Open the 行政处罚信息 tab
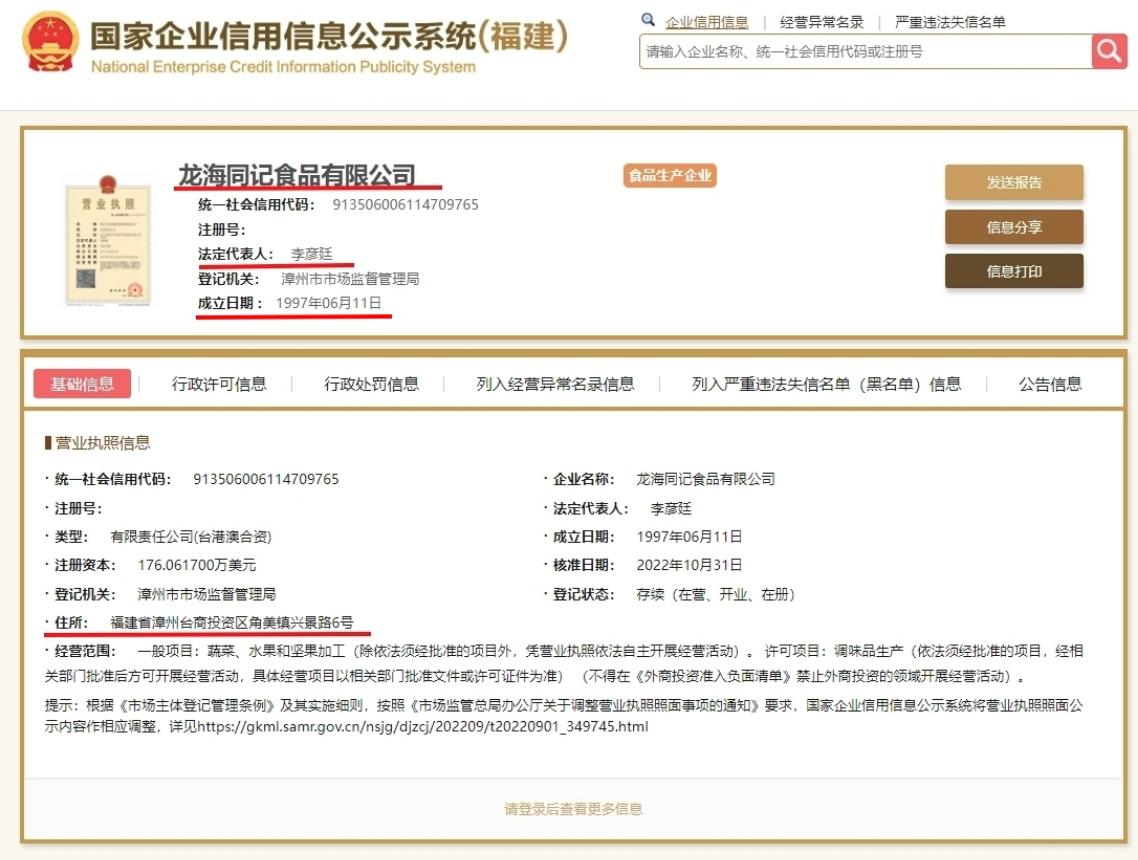 [x=371, y=384]
